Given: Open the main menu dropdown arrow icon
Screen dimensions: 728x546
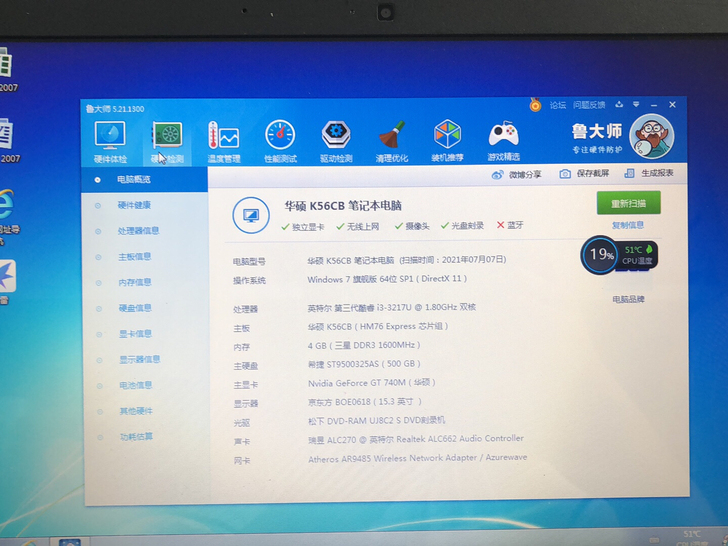Looking at the screenshot, I should pyautogui.click(x=636, y=104).
